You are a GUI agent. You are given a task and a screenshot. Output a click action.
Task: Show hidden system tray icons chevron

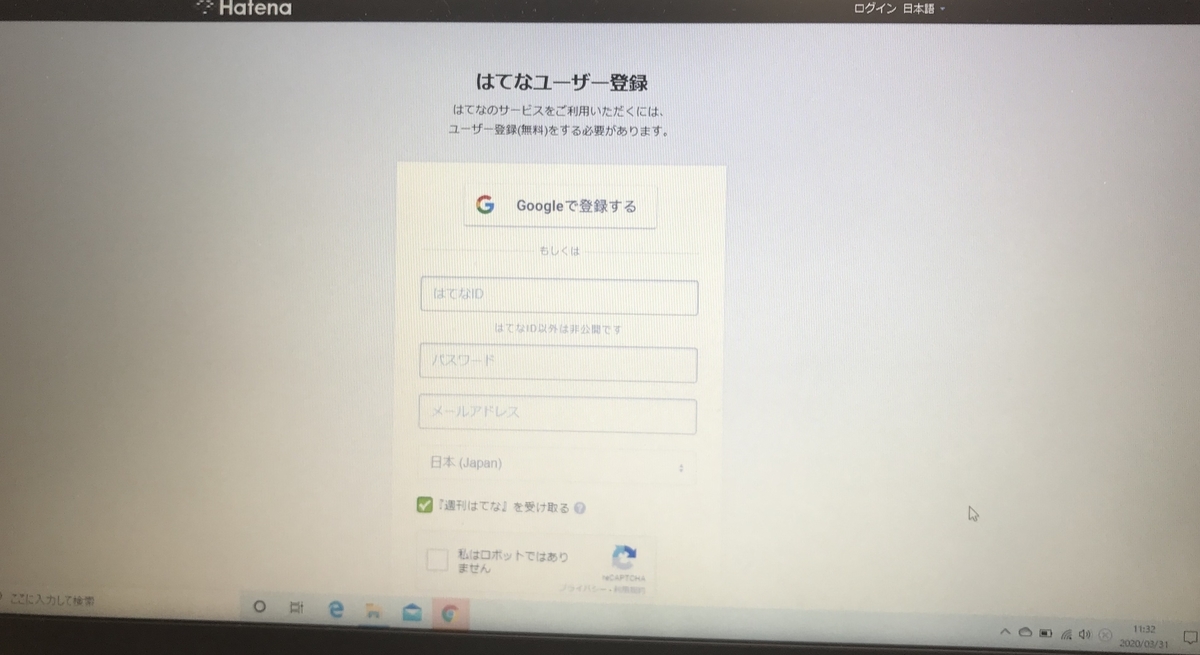coord(1006,632)
